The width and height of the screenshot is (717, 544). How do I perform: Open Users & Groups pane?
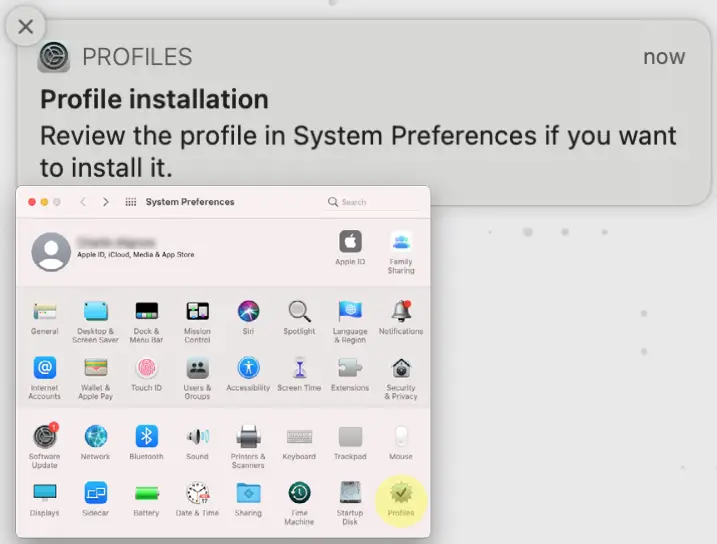(x=197, y=378)
